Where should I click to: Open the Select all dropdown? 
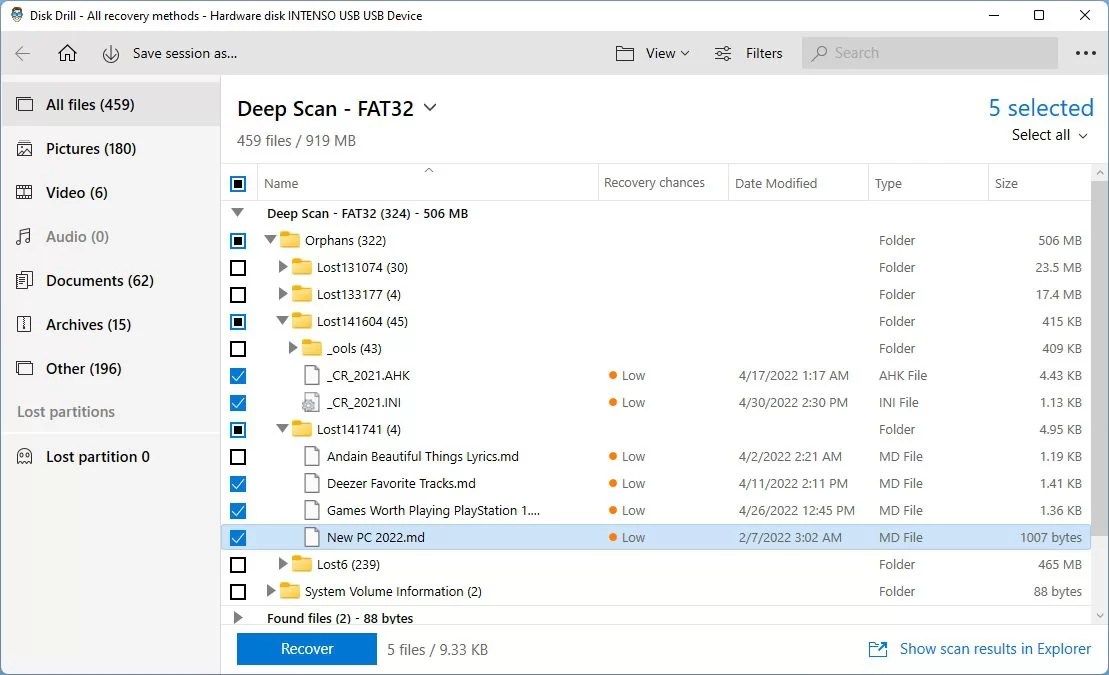click(1048, 134)
